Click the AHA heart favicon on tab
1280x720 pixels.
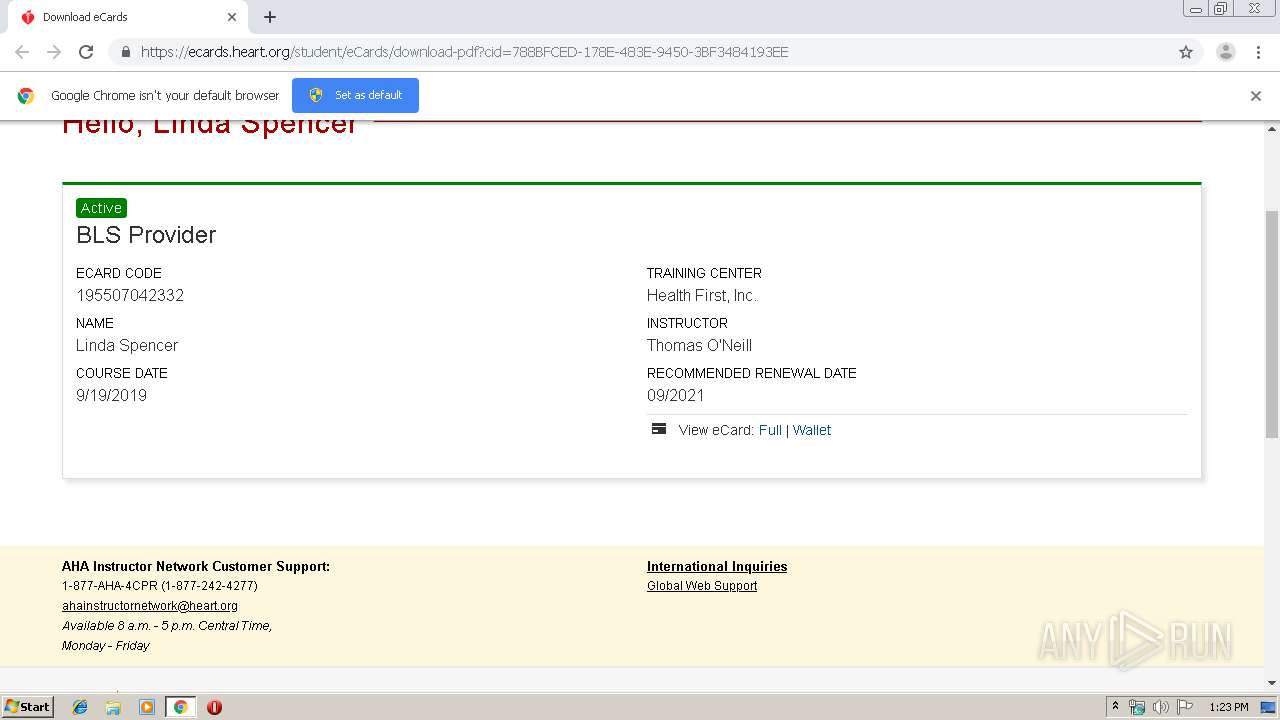(x=28, y=17)
